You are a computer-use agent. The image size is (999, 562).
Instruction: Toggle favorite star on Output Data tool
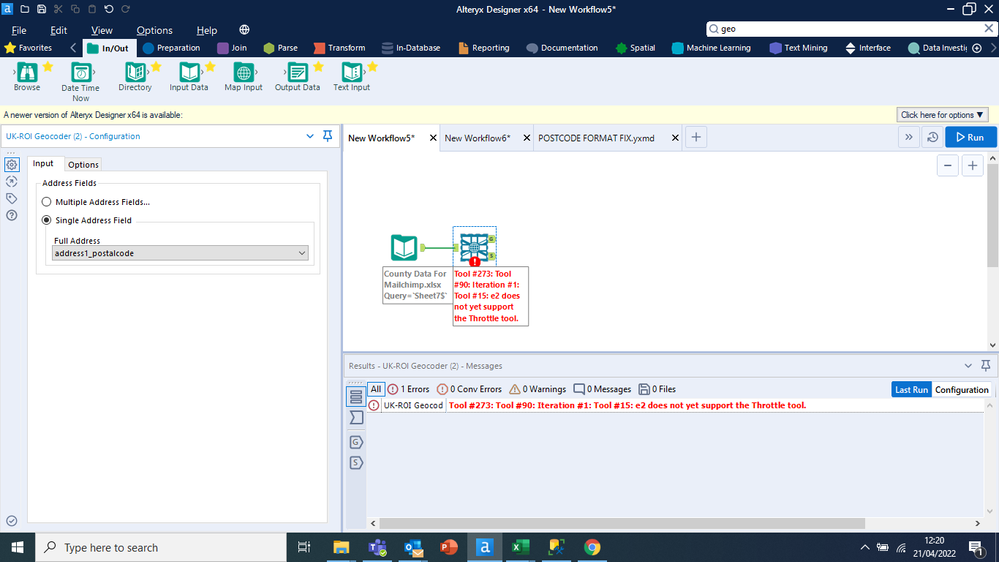pos(319,66)
